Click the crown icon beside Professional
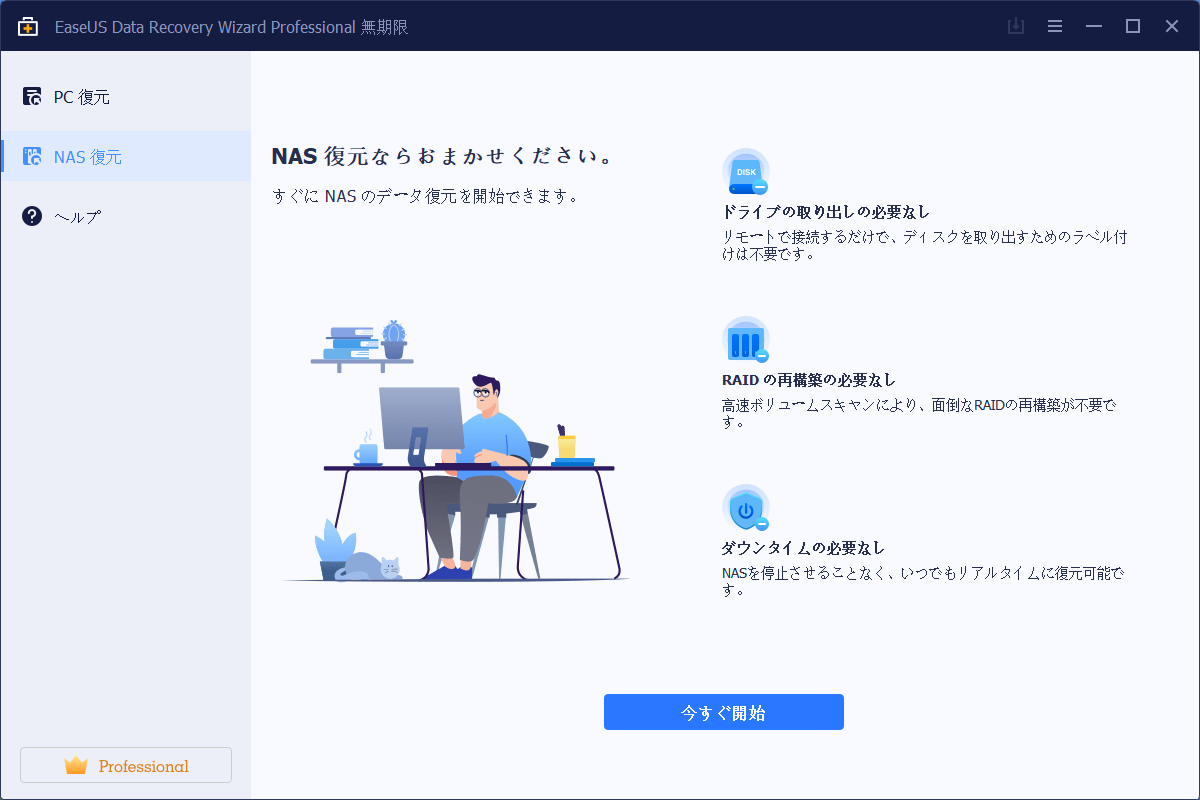 [x=76, y=766]
